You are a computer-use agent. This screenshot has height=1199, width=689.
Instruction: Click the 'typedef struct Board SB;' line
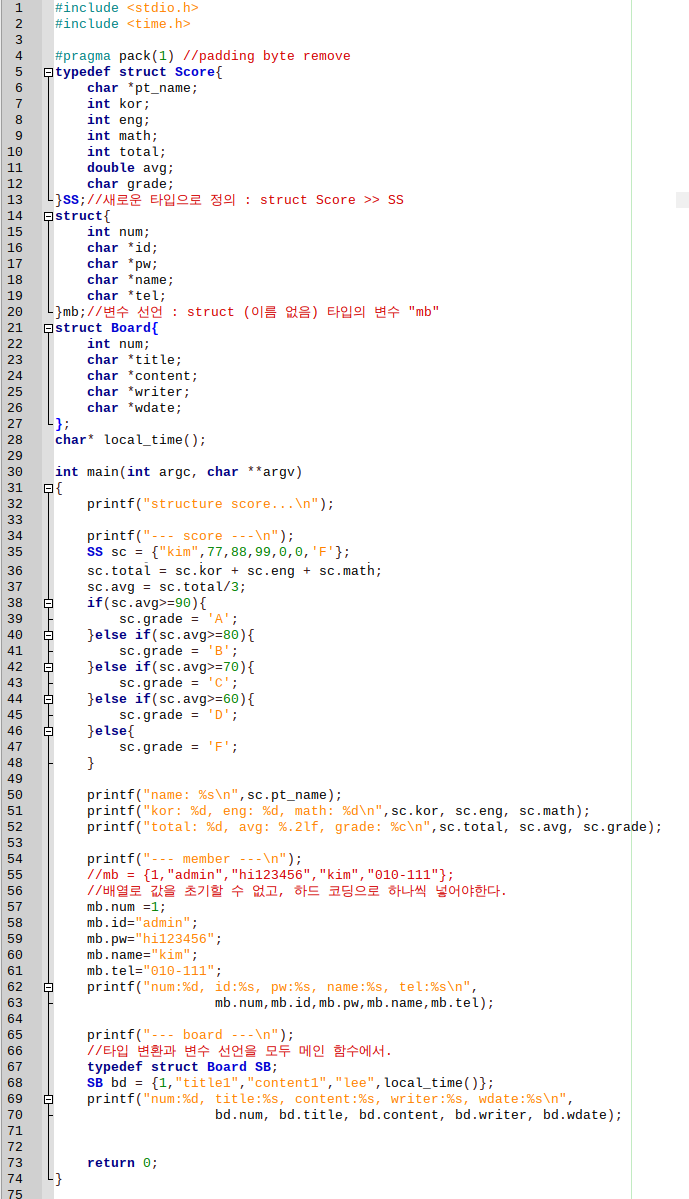click(x=183, y=1067)
